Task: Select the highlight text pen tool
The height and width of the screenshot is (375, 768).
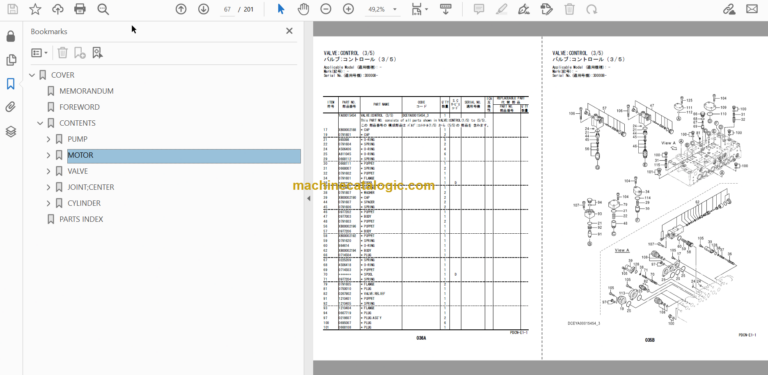Action: coord(501,9)
